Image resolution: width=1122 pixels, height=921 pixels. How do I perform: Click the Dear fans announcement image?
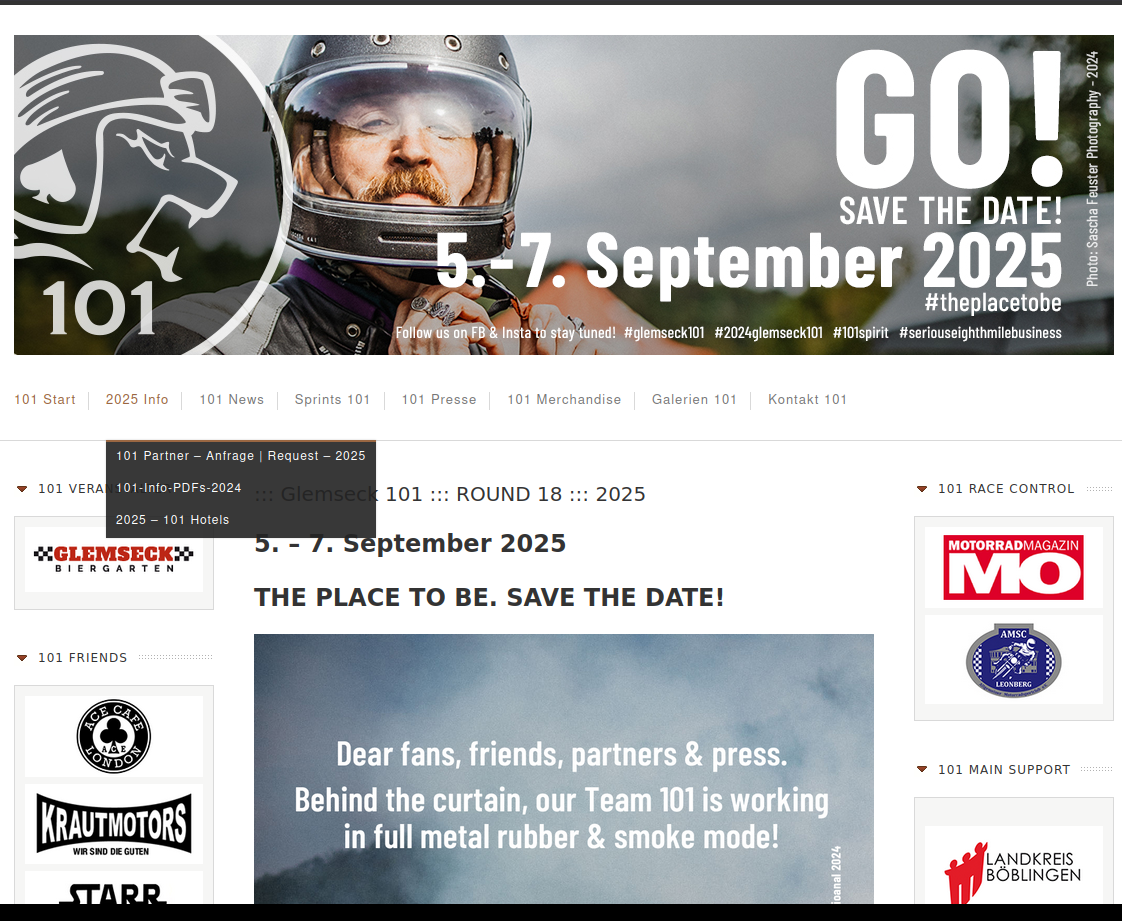point(564,769)
